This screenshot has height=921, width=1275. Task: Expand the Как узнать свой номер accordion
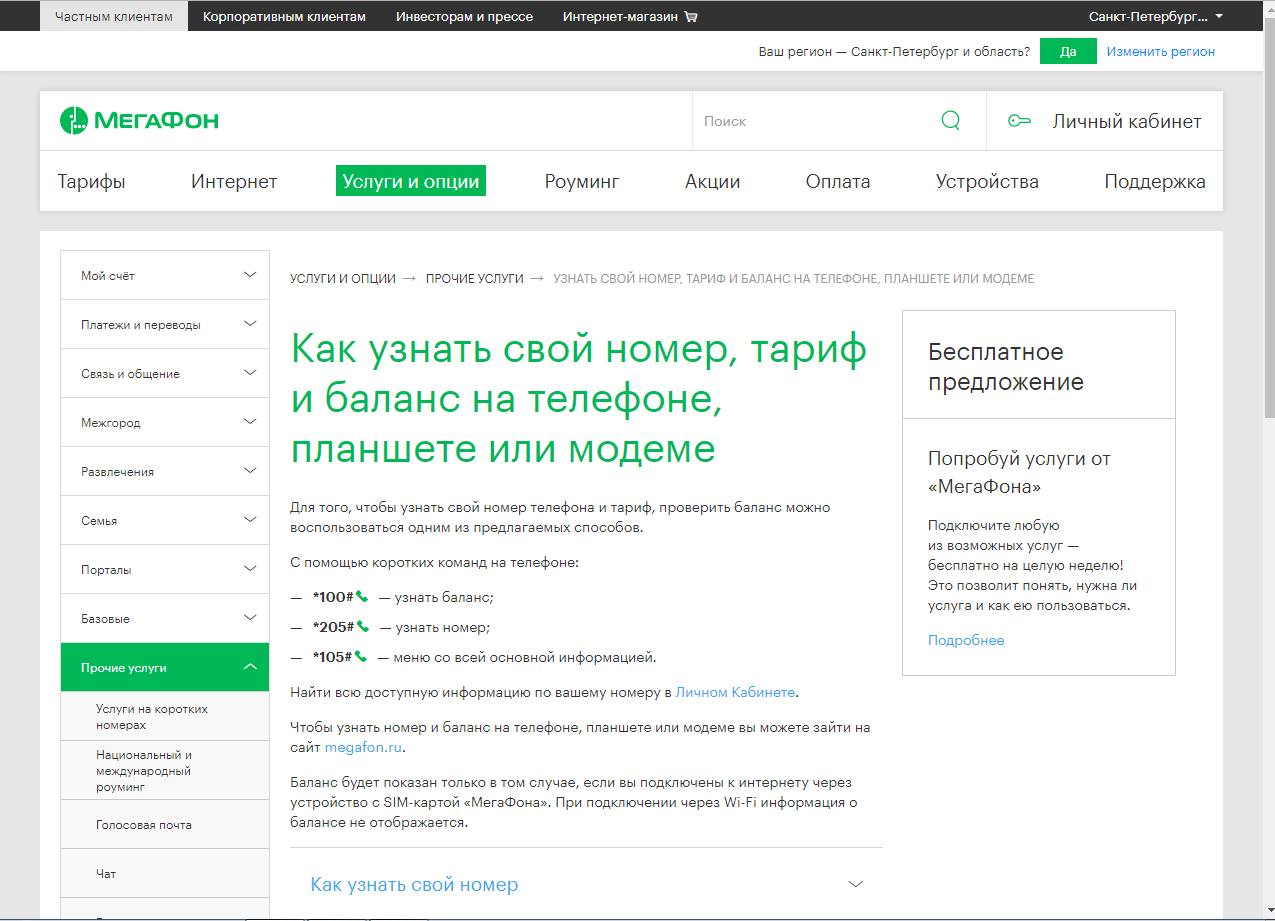pyautogui.click(x=586, y=884)
